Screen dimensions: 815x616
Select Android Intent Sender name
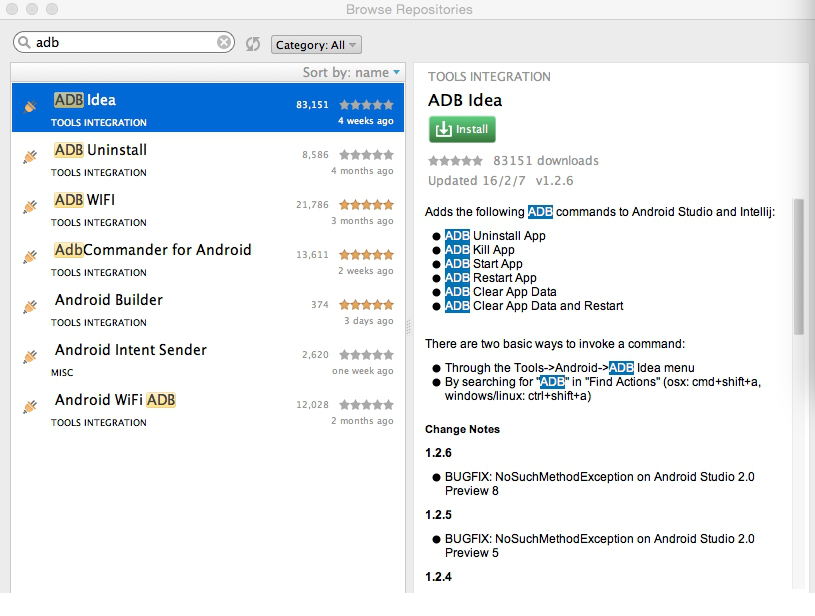click(131, 350)
